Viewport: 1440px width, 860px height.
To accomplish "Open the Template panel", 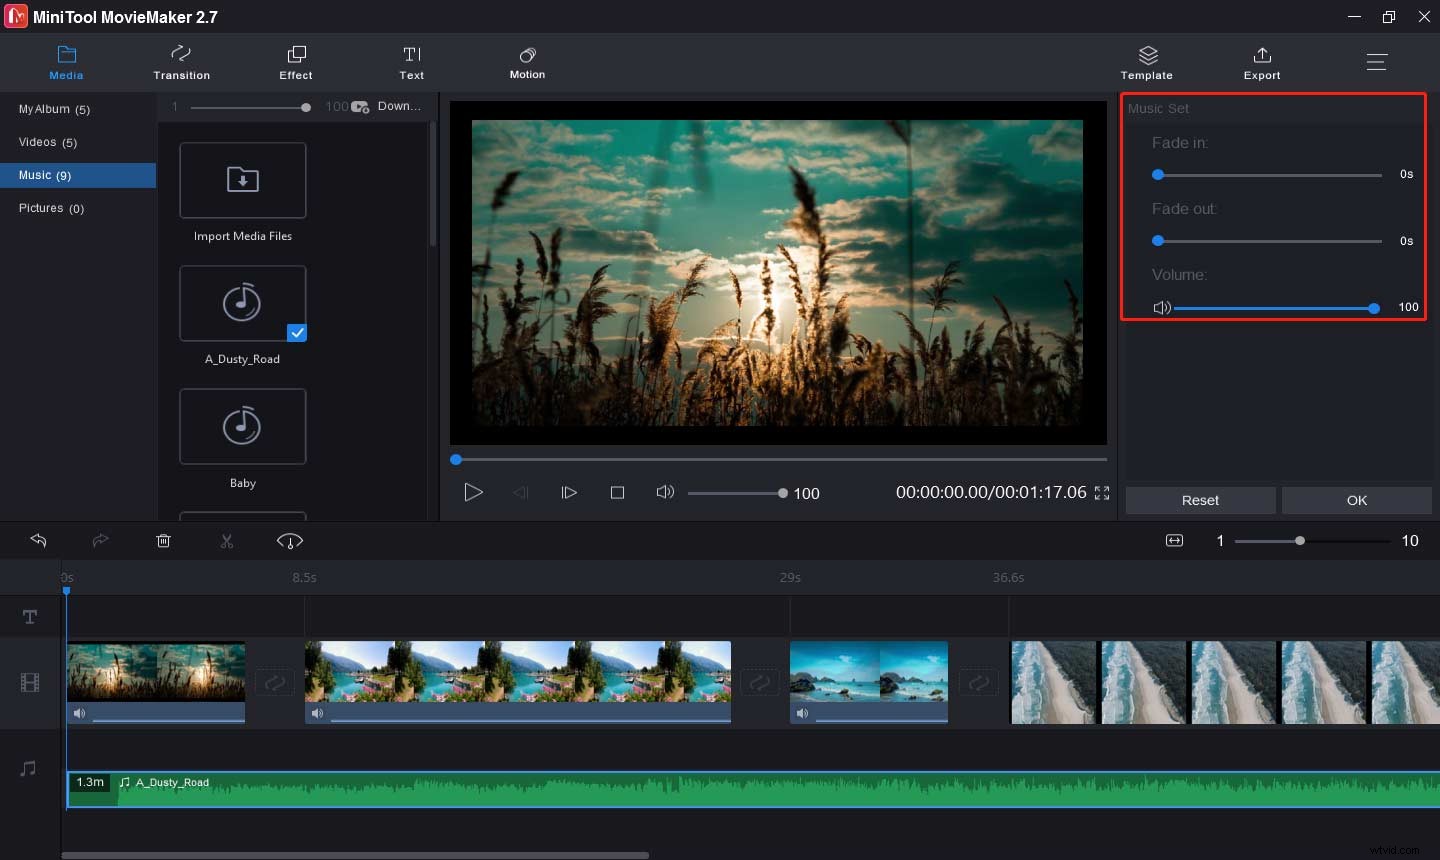I will (x=1146, y=62).
